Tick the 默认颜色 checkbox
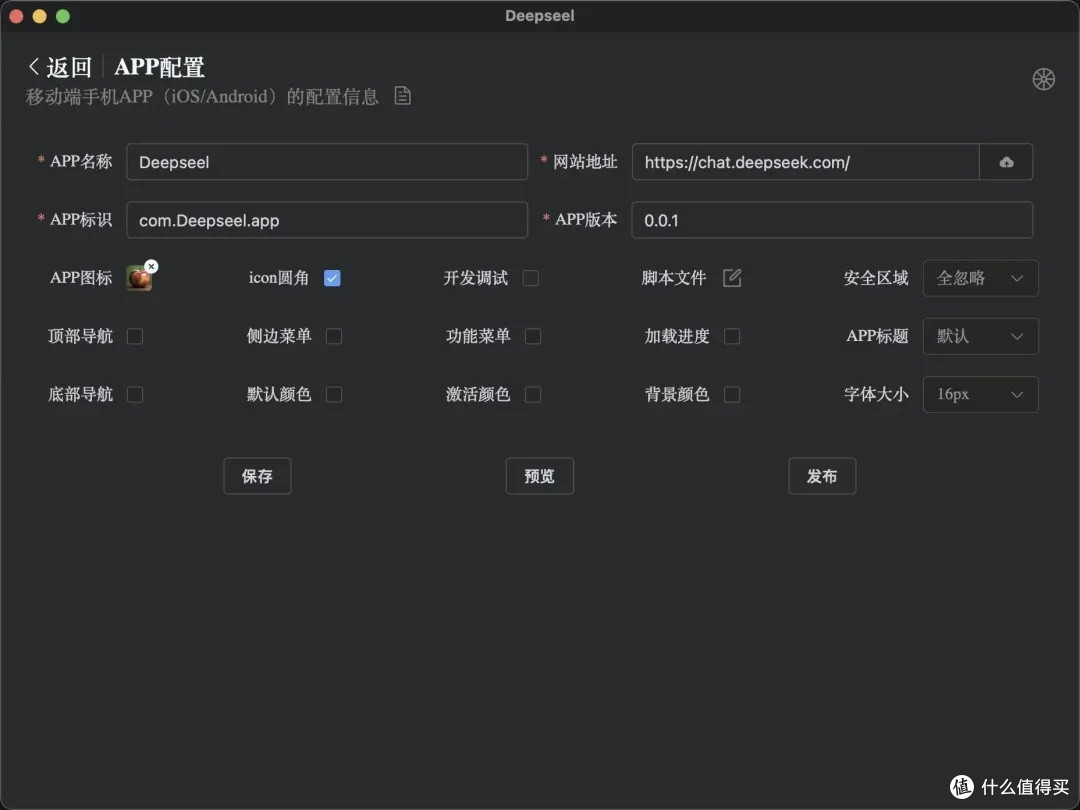Viewport: 1080px width, 810px height. (x=334, y=394)
